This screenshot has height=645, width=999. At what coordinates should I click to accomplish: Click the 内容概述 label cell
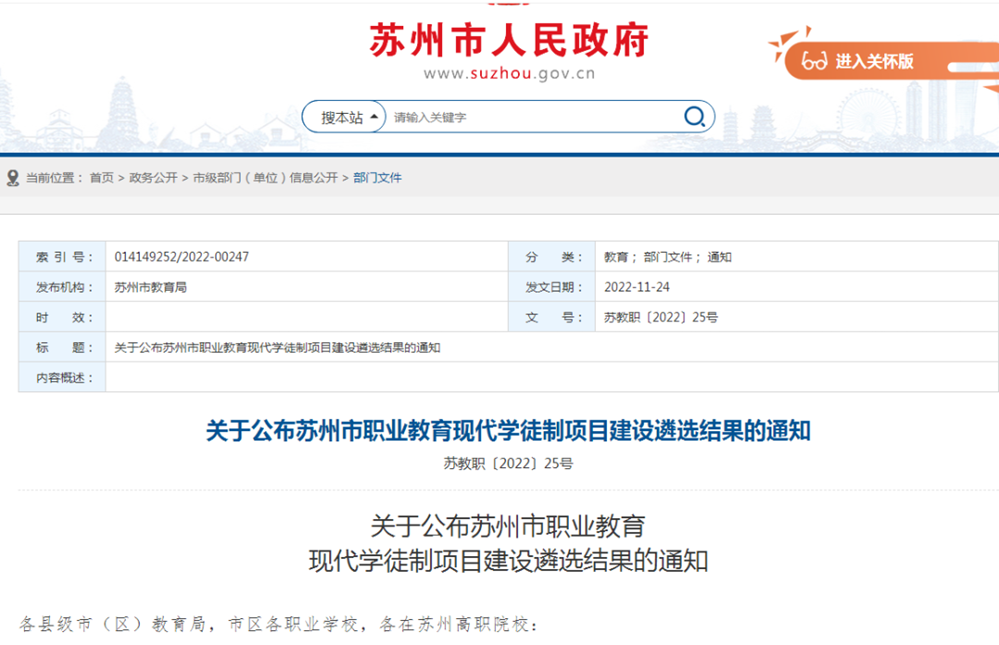pyautogui.click(x=62, y=378)
